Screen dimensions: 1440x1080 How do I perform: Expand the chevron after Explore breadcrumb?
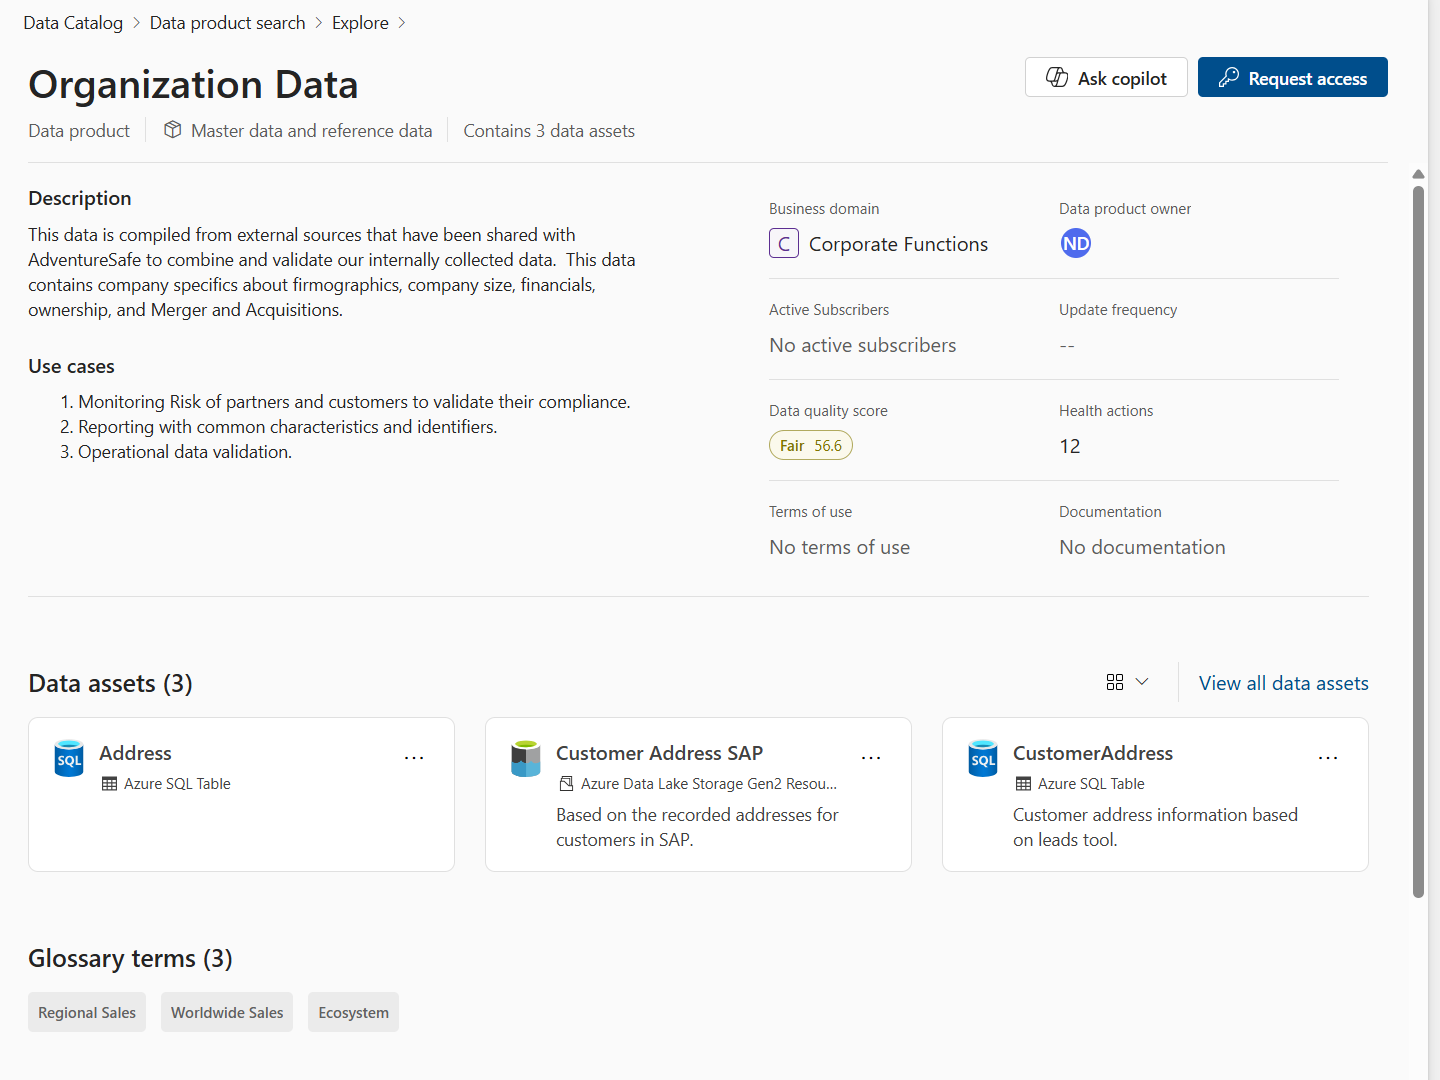402,23
